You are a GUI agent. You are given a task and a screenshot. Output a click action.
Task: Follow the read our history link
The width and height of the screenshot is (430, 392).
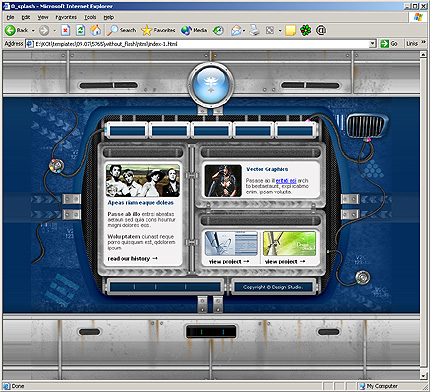click(132, 259)
